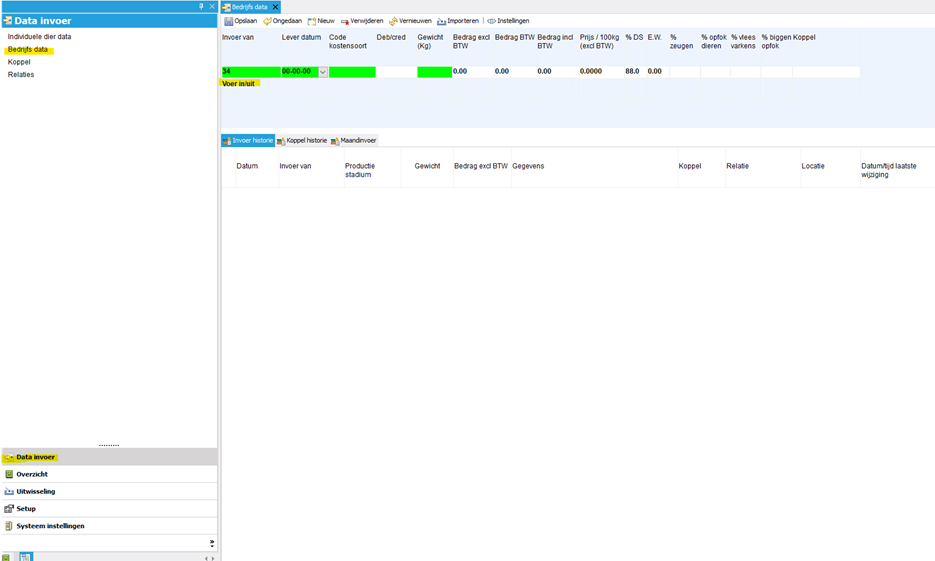
Task: Click the Overzicht navigation icon
Action: click(x=9, y=474)
